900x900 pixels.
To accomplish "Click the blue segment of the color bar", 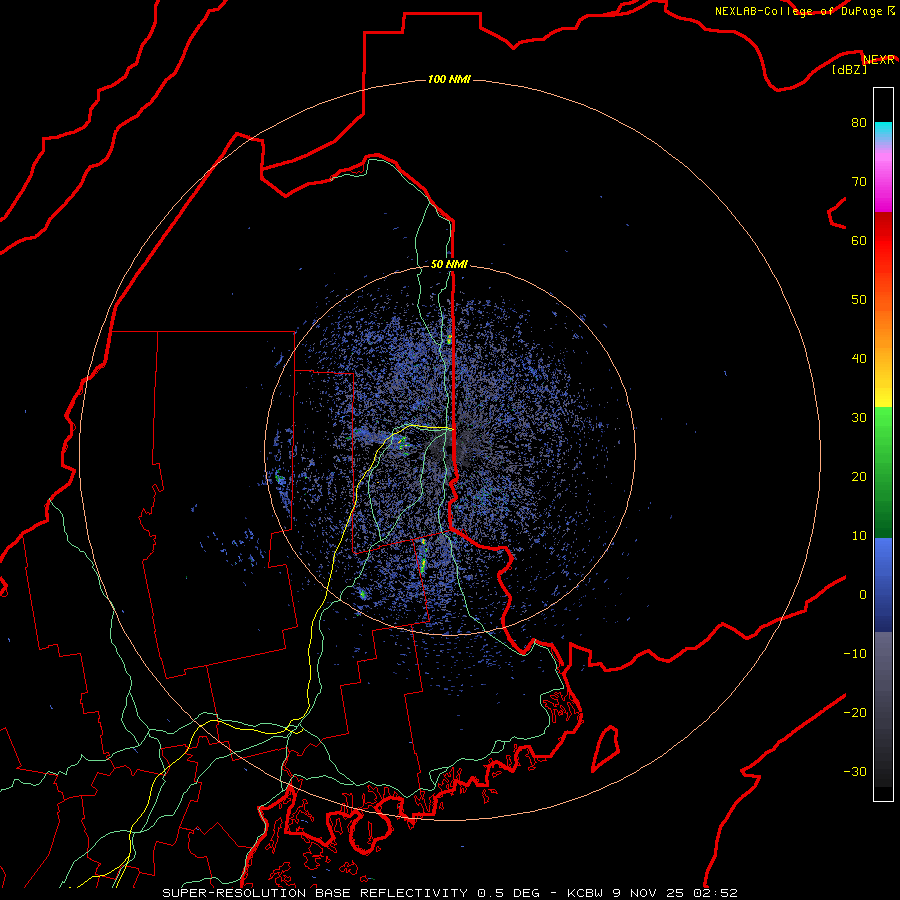I will tap(883, 585).
